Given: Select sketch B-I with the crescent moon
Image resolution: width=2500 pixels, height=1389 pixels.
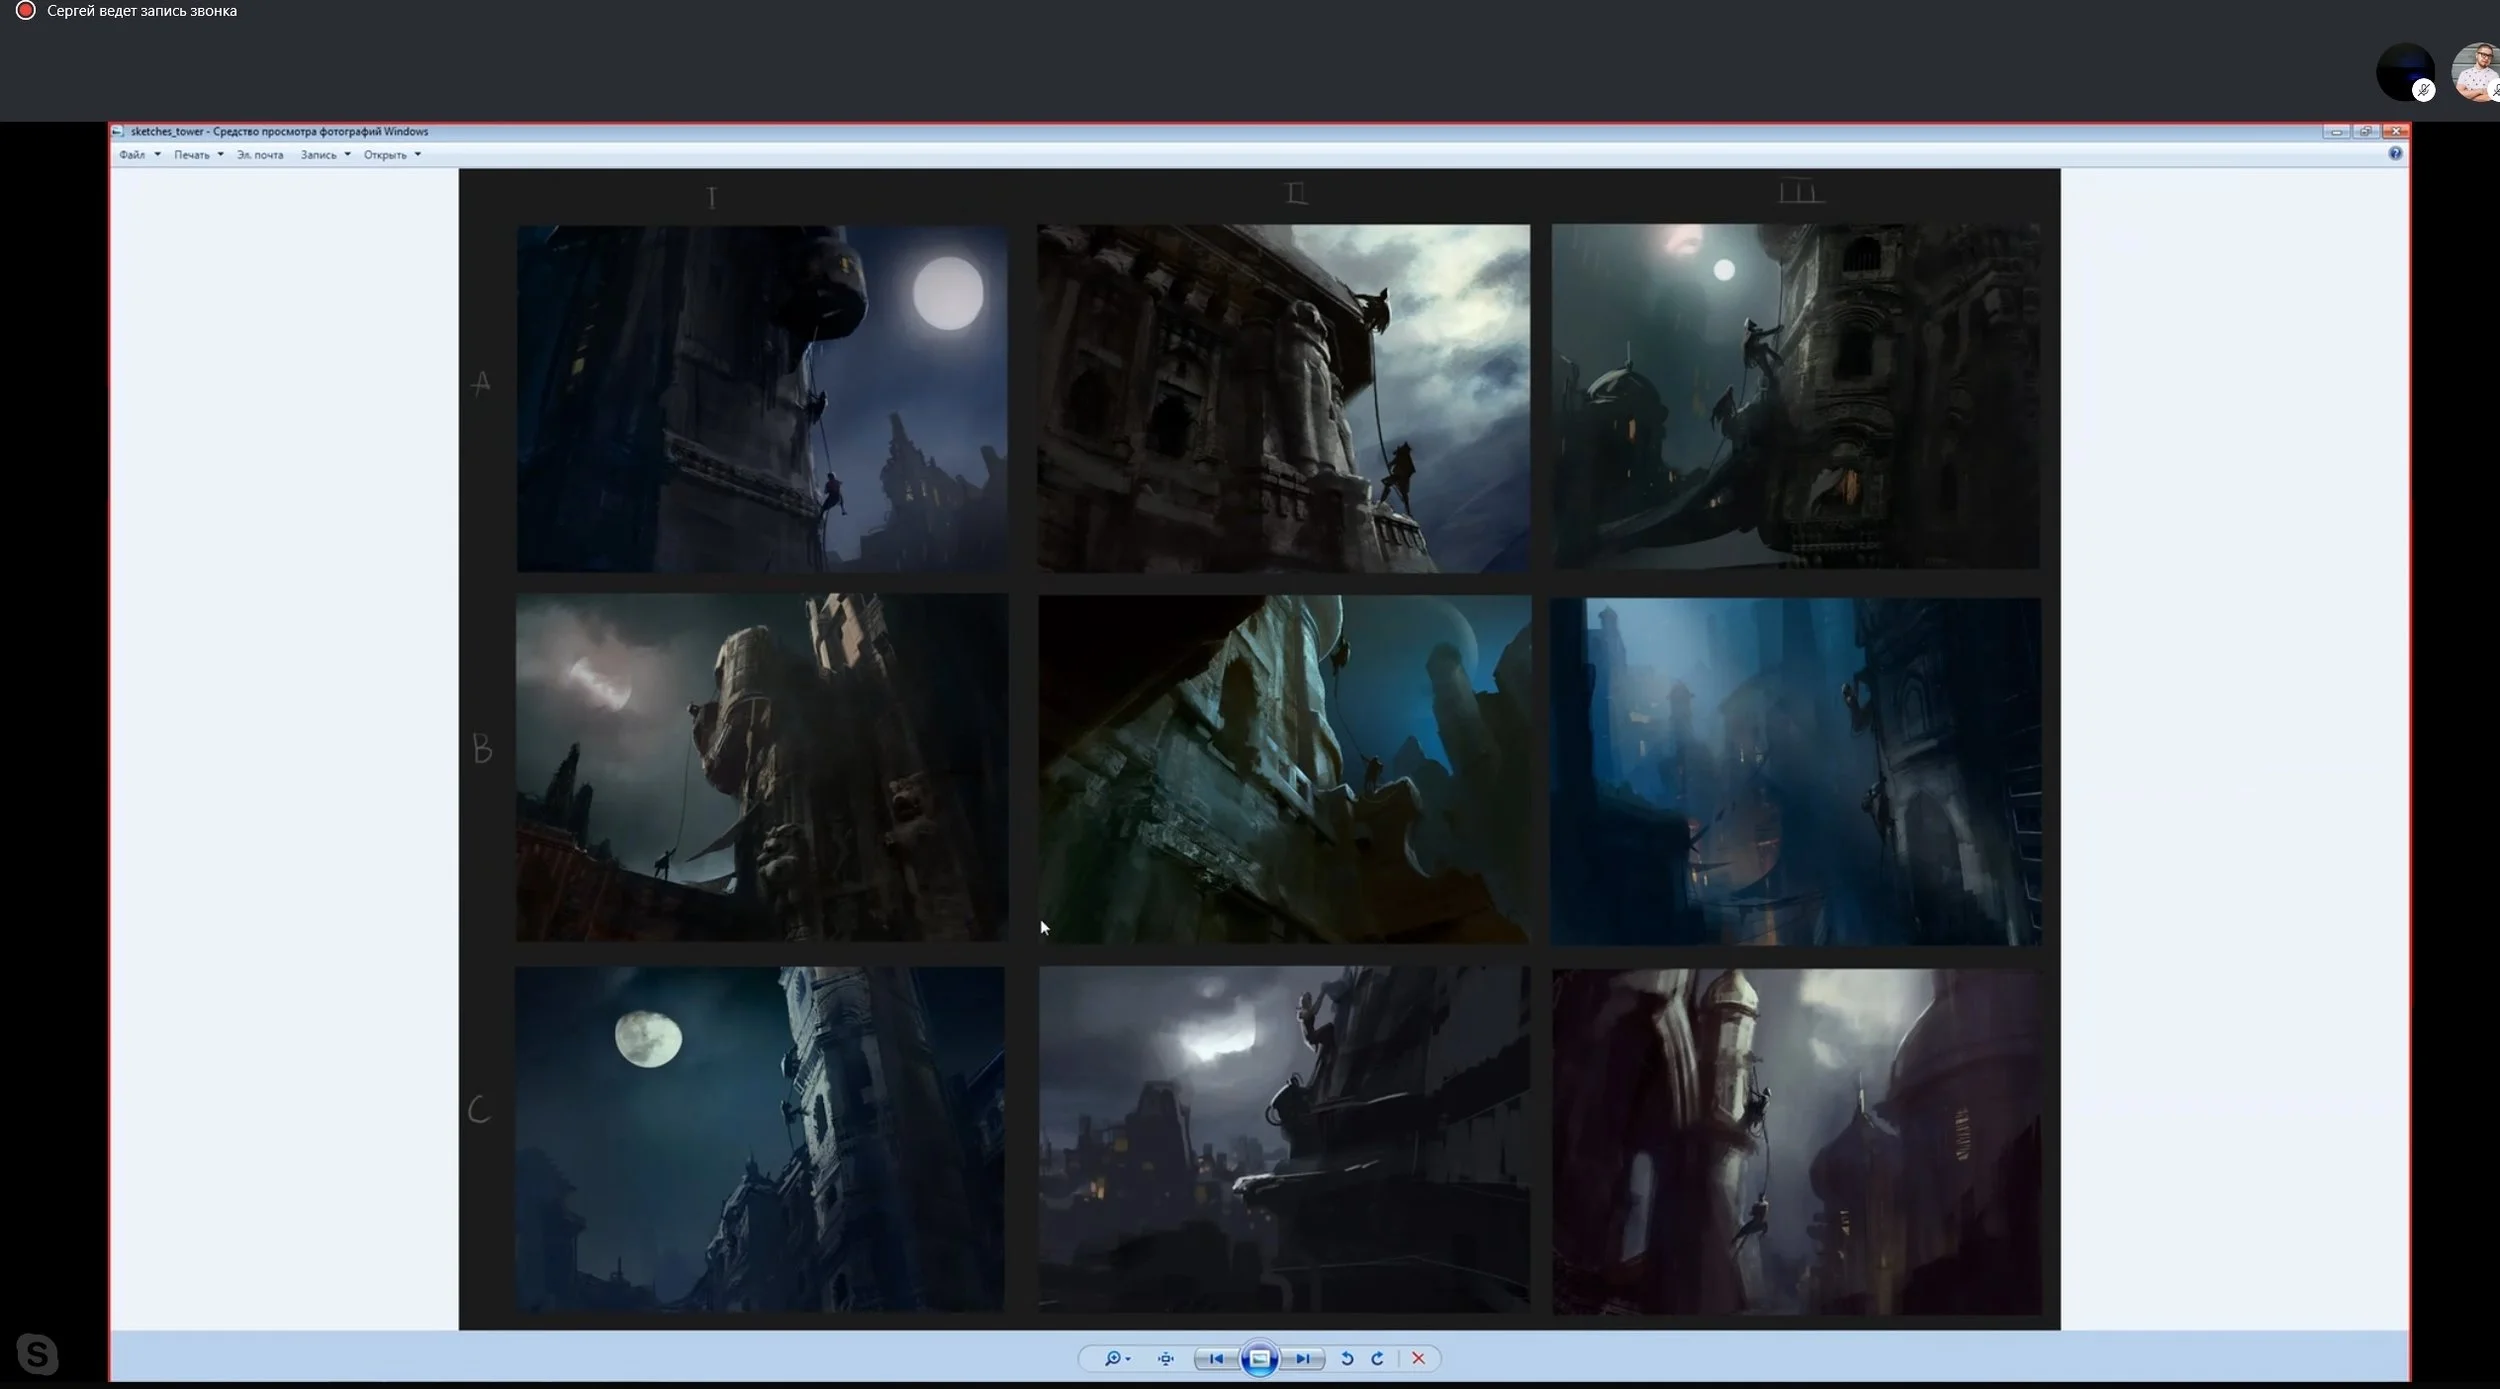Looking at the screenshot, I should [762, 767].
